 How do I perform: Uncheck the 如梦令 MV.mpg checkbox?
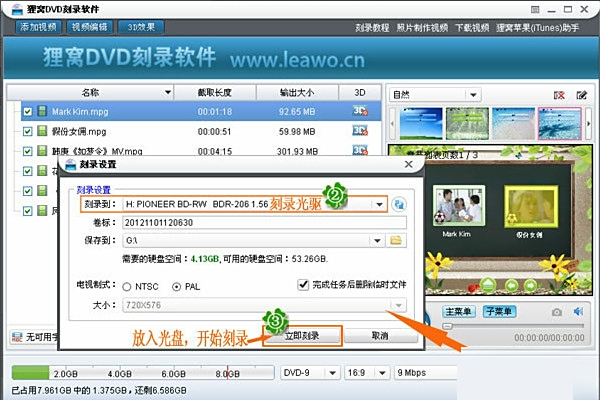27,151
